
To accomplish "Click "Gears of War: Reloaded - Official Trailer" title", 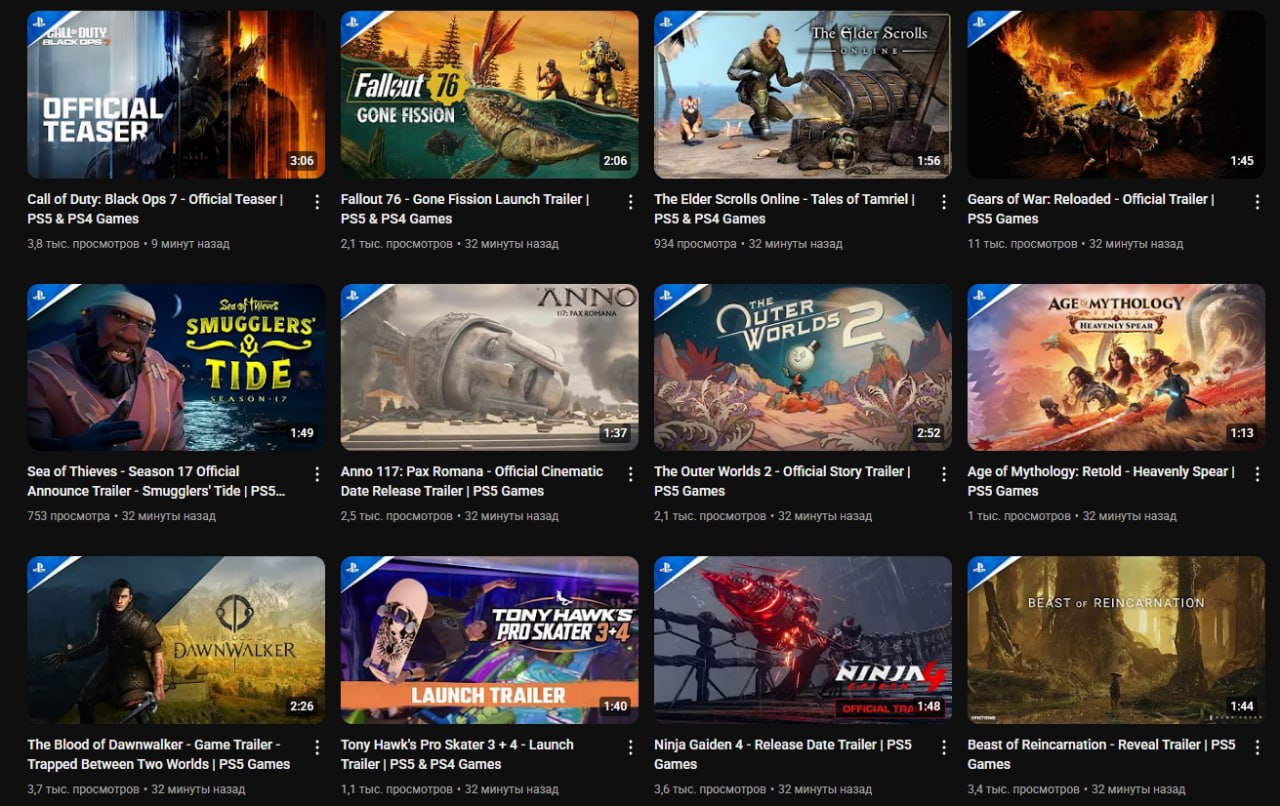I will [1091, 209].
